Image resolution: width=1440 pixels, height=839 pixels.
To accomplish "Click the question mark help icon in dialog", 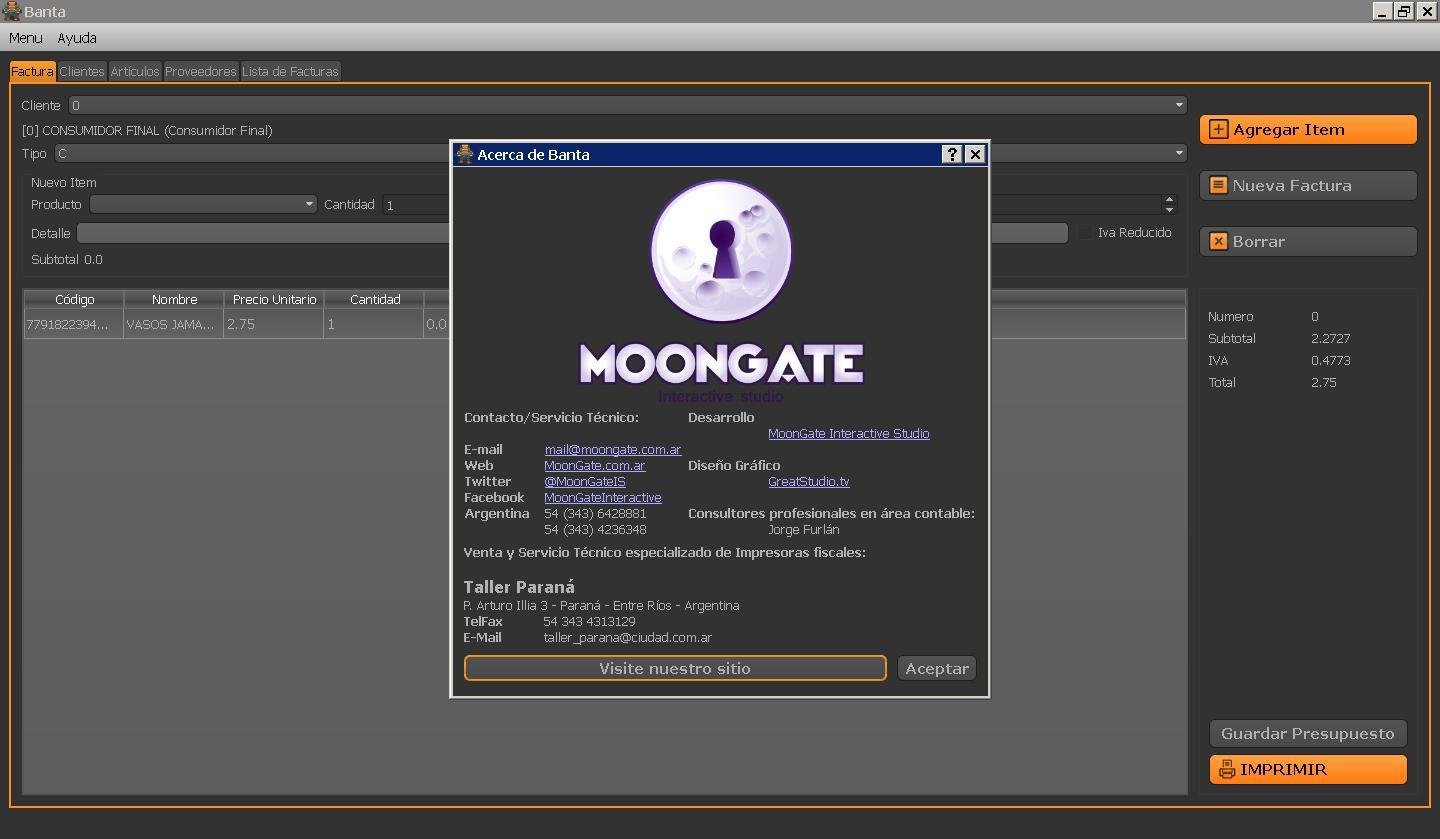I will [x=952, y=154].
